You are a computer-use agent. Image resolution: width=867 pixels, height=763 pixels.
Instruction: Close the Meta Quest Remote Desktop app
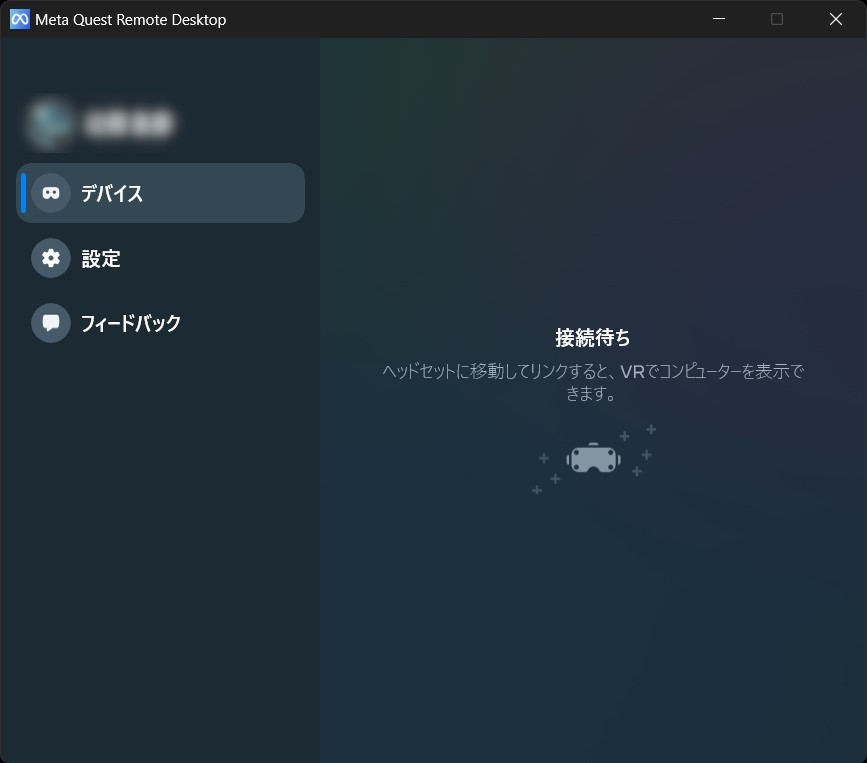835,19
